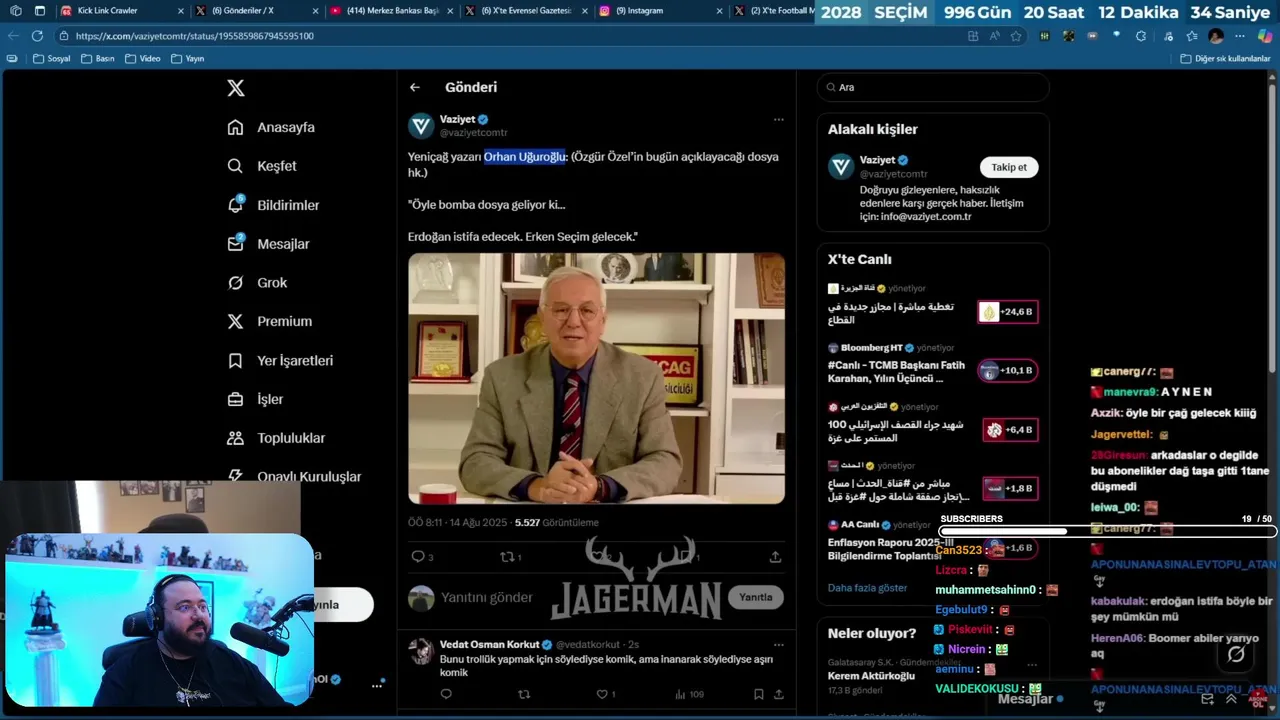Switch to X'te Evrensel Gazetesi tab
The height and width of the screenshot is (720, 1280).
527,11
